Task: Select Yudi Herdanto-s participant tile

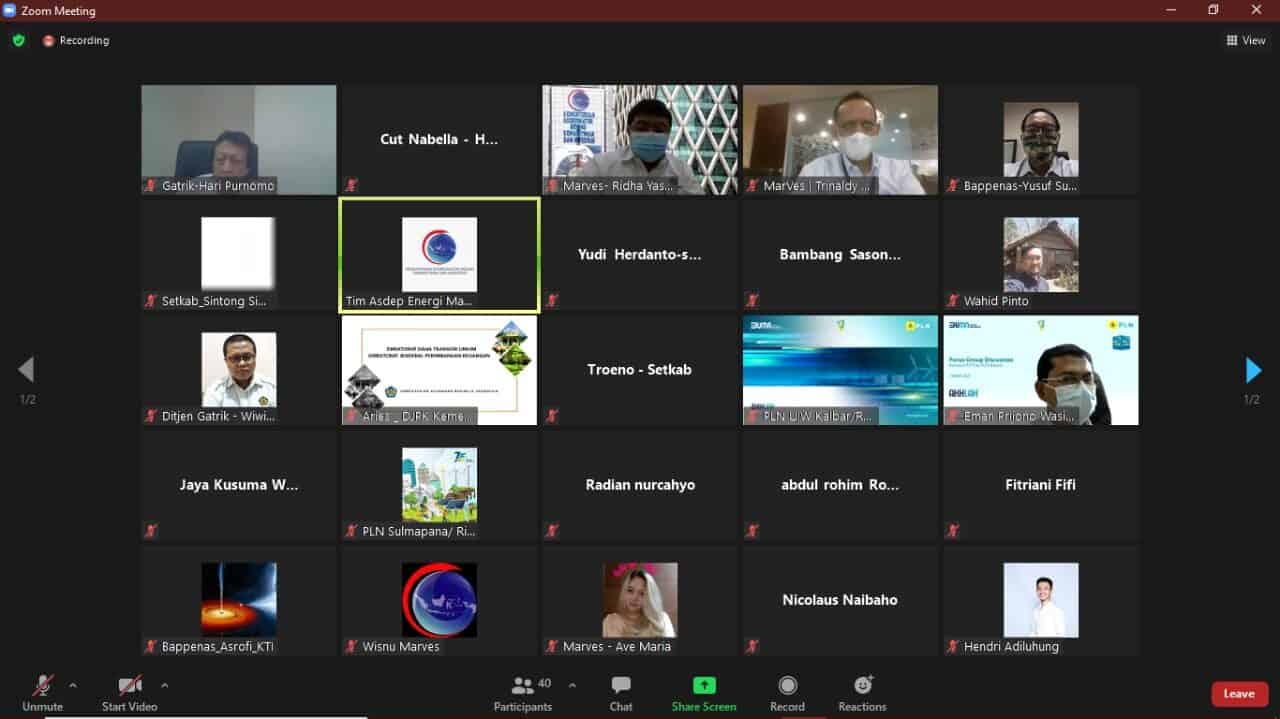Action: point(640,255)
